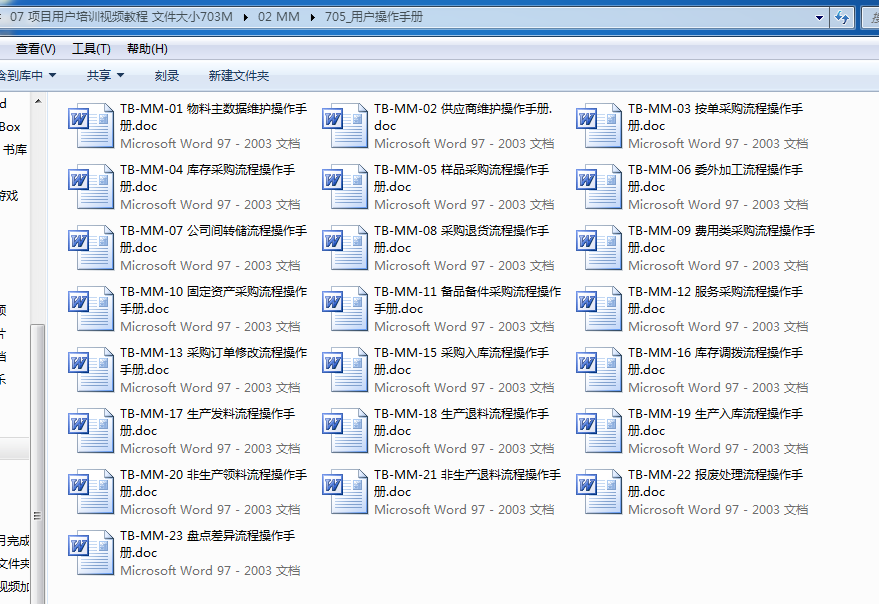This screenshot has width=879, height=604.
Task: Click file name 'TB-MM-03 按单采购流程操作手册.doc'
Action: pyautogui.click(x=715, y=117)
